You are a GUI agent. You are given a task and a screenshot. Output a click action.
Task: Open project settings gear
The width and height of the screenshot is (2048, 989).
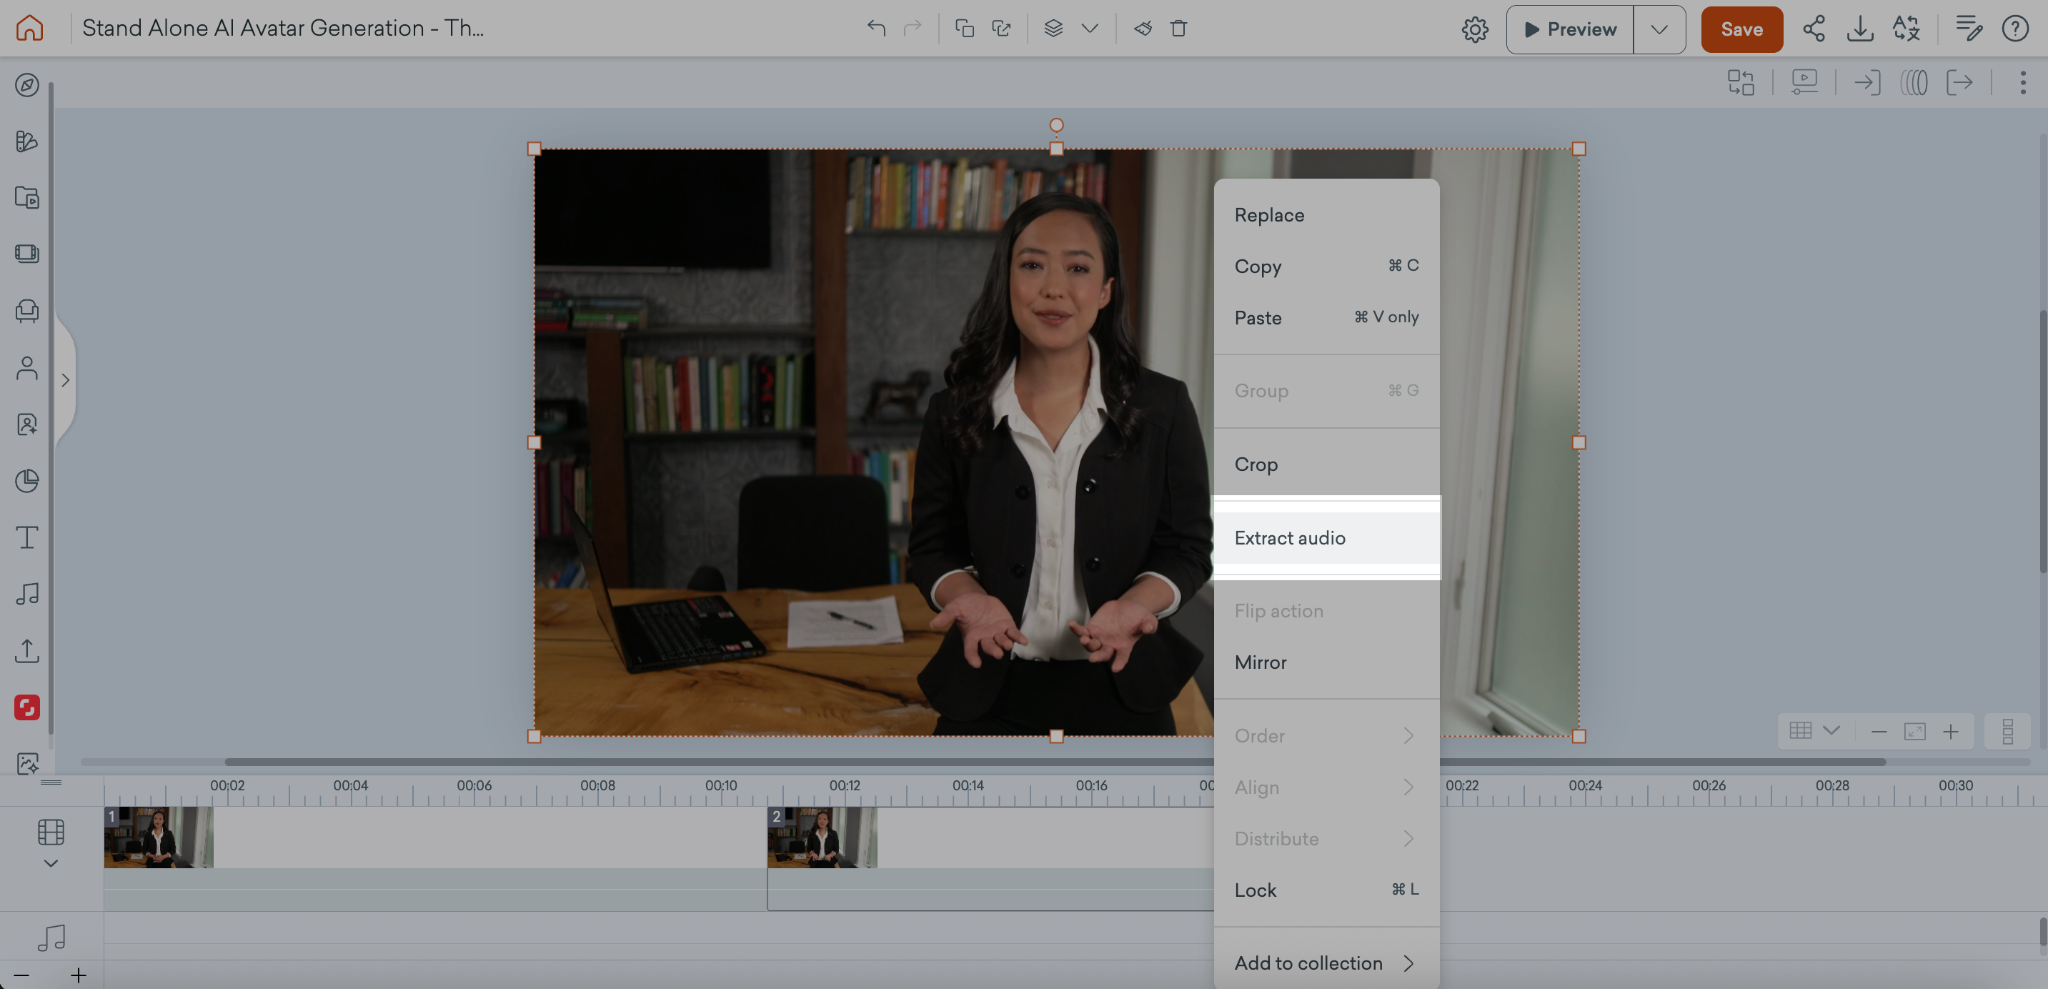click(1475, 30)
